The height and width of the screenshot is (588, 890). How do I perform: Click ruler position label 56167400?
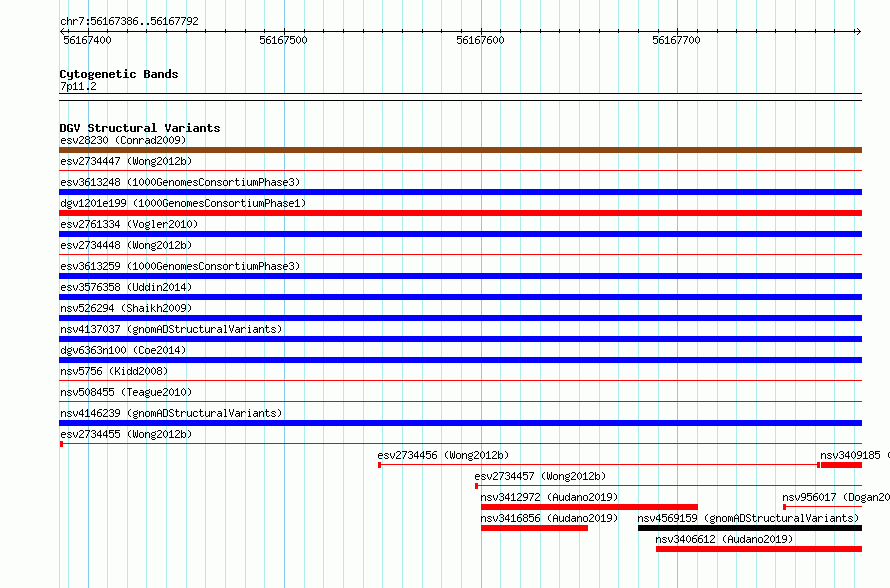(87, 40)
